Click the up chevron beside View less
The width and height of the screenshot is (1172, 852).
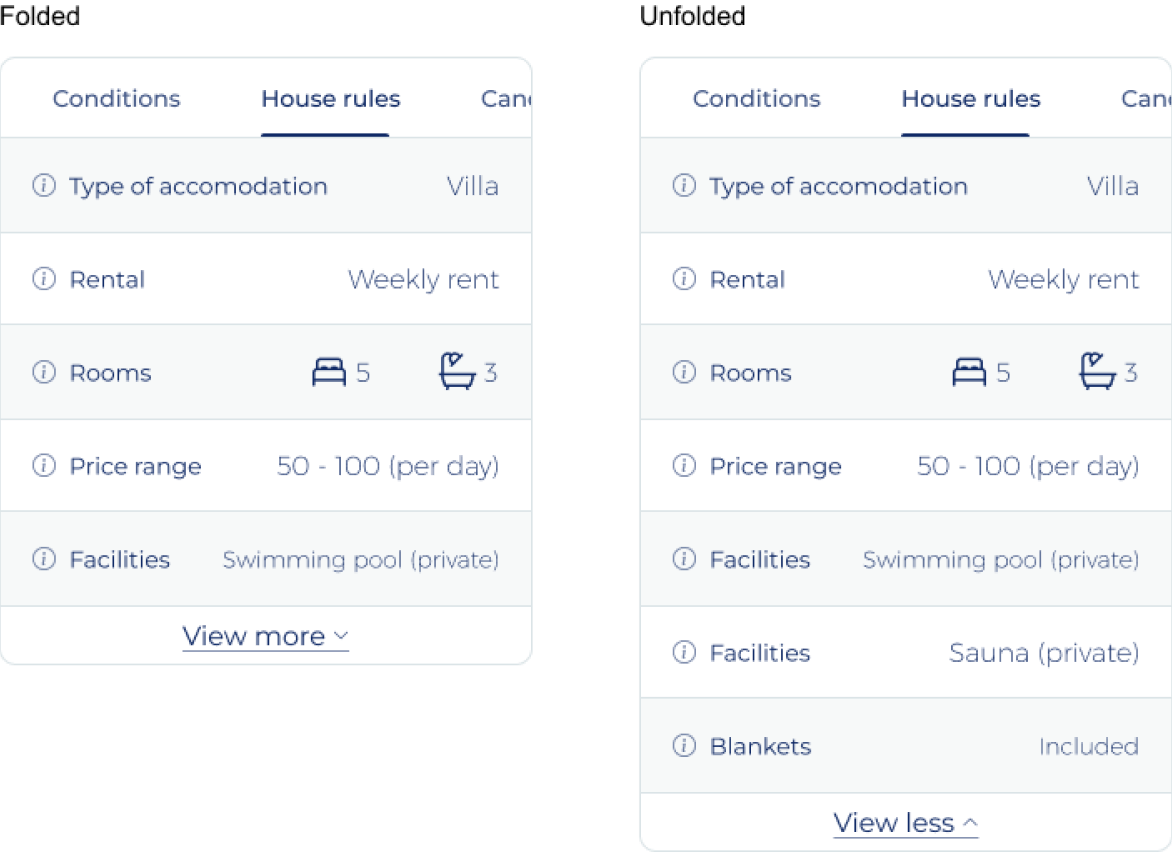click(969, 823)
